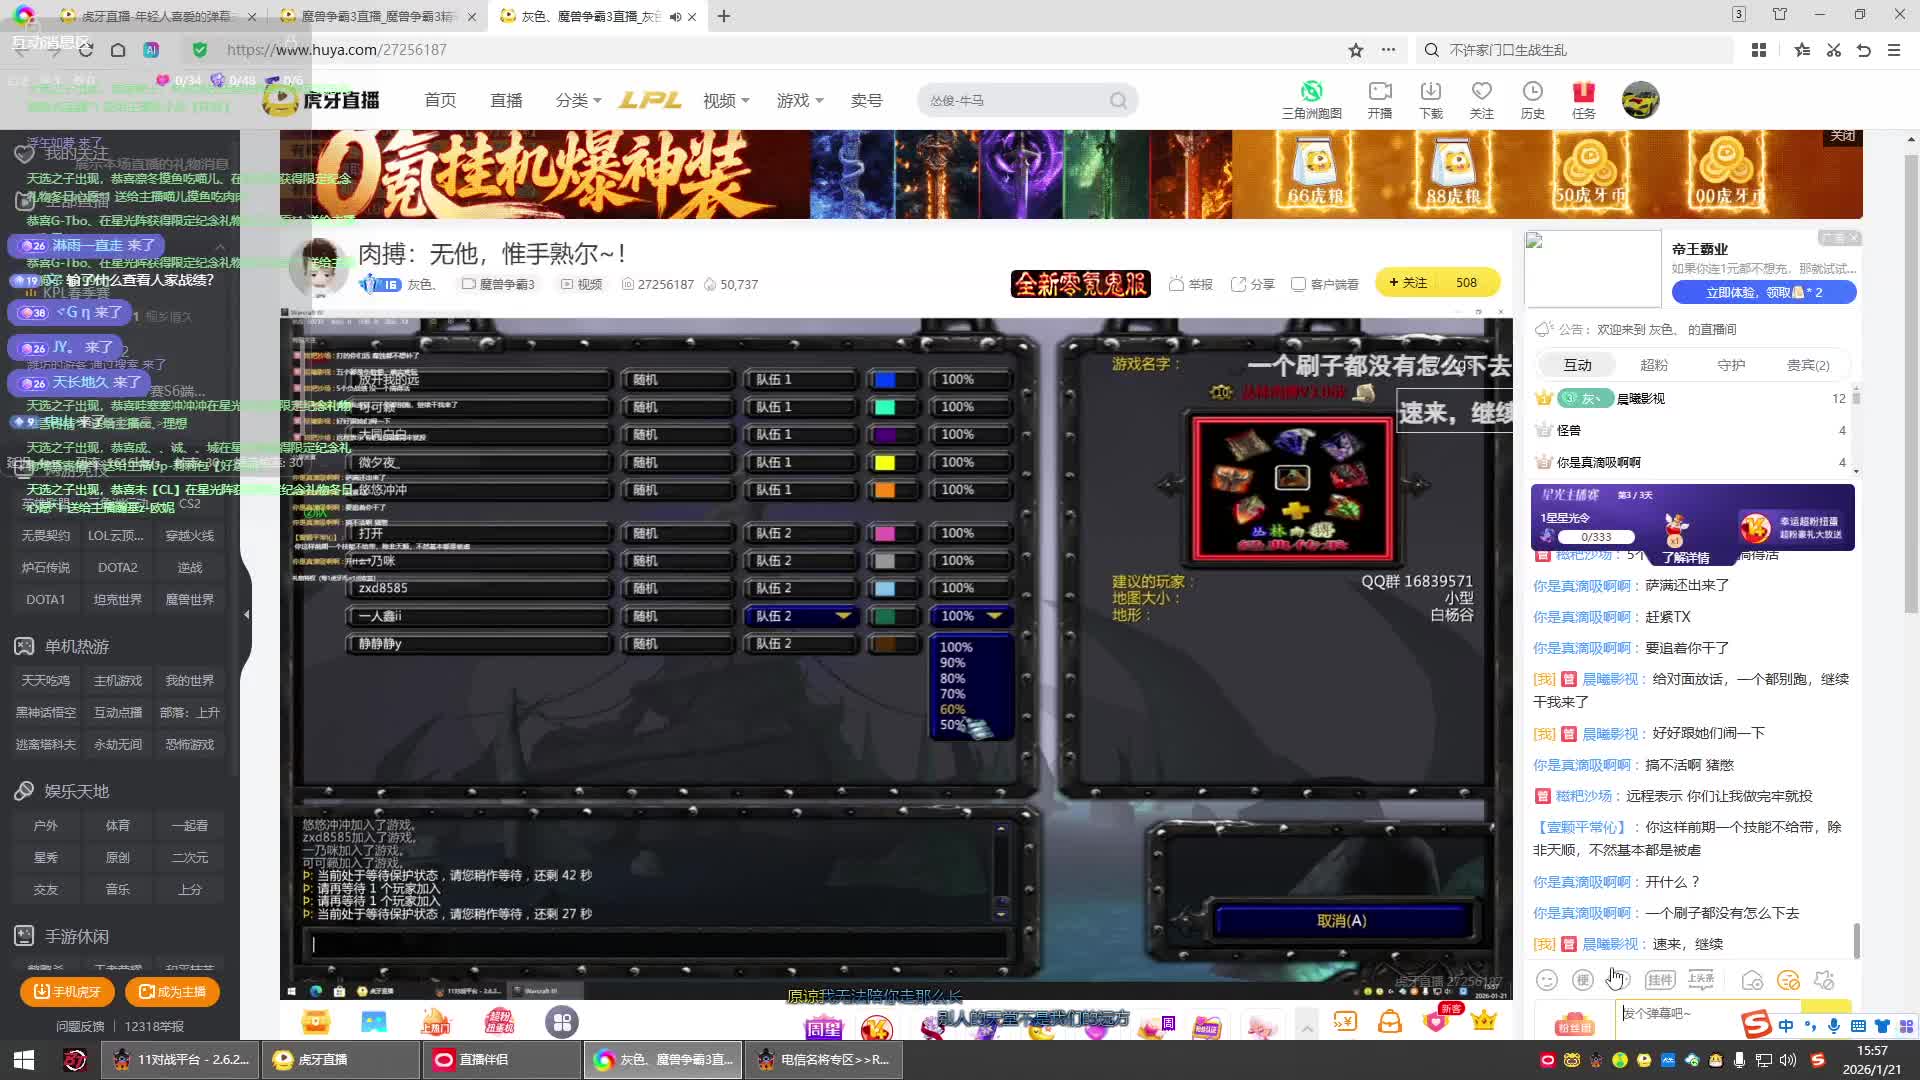The width and height of the screenshot is (1920, 1080).
Task: Mute the active Huya tab's speaker icon
Action: pos(675,16)
